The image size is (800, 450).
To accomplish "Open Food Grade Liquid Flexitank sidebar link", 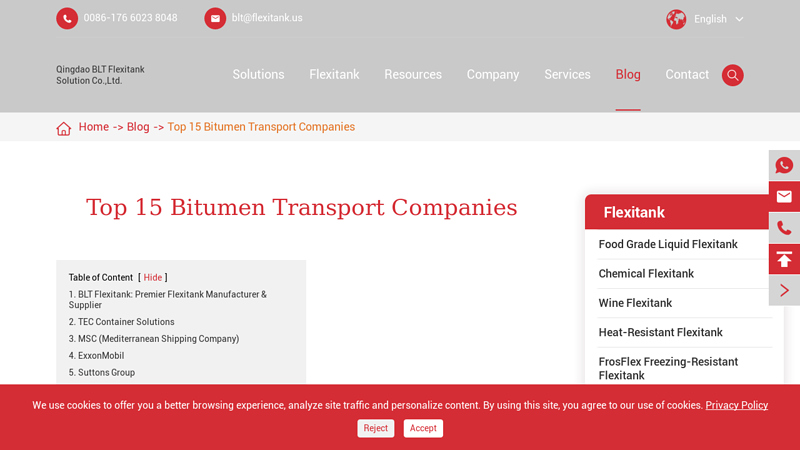I will click(668, 244).
